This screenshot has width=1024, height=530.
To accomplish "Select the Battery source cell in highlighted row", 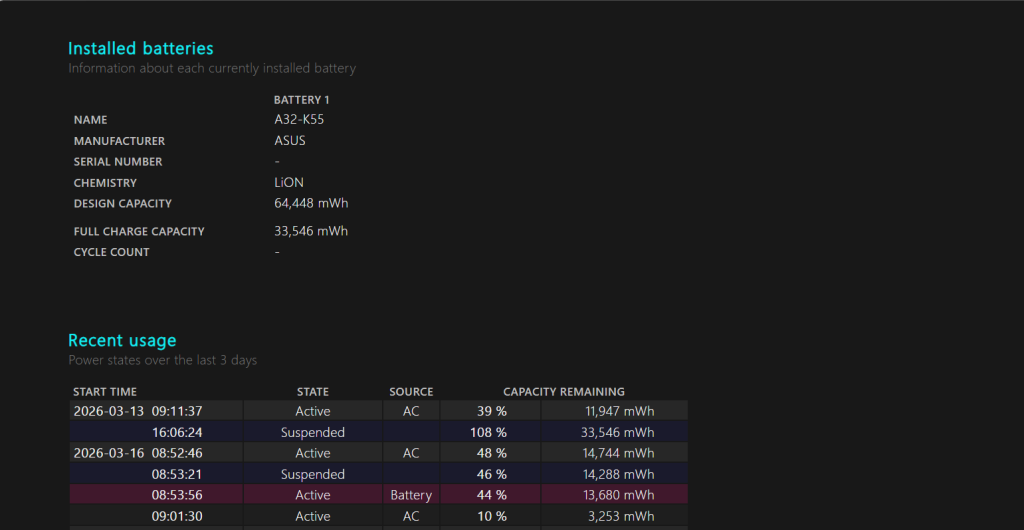I will pyautogui.click(x=411, y=495).
